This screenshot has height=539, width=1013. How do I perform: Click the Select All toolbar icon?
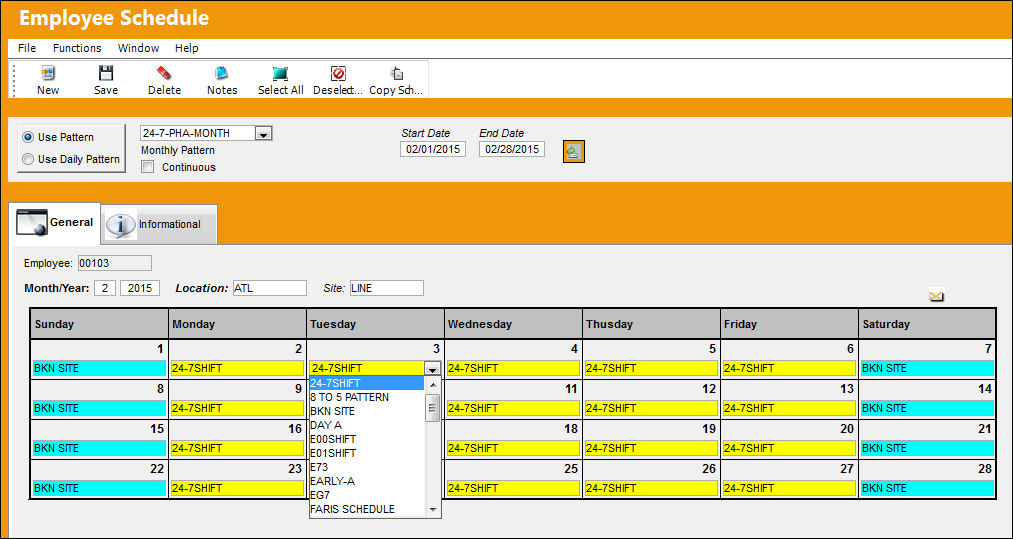pos(280,73)
